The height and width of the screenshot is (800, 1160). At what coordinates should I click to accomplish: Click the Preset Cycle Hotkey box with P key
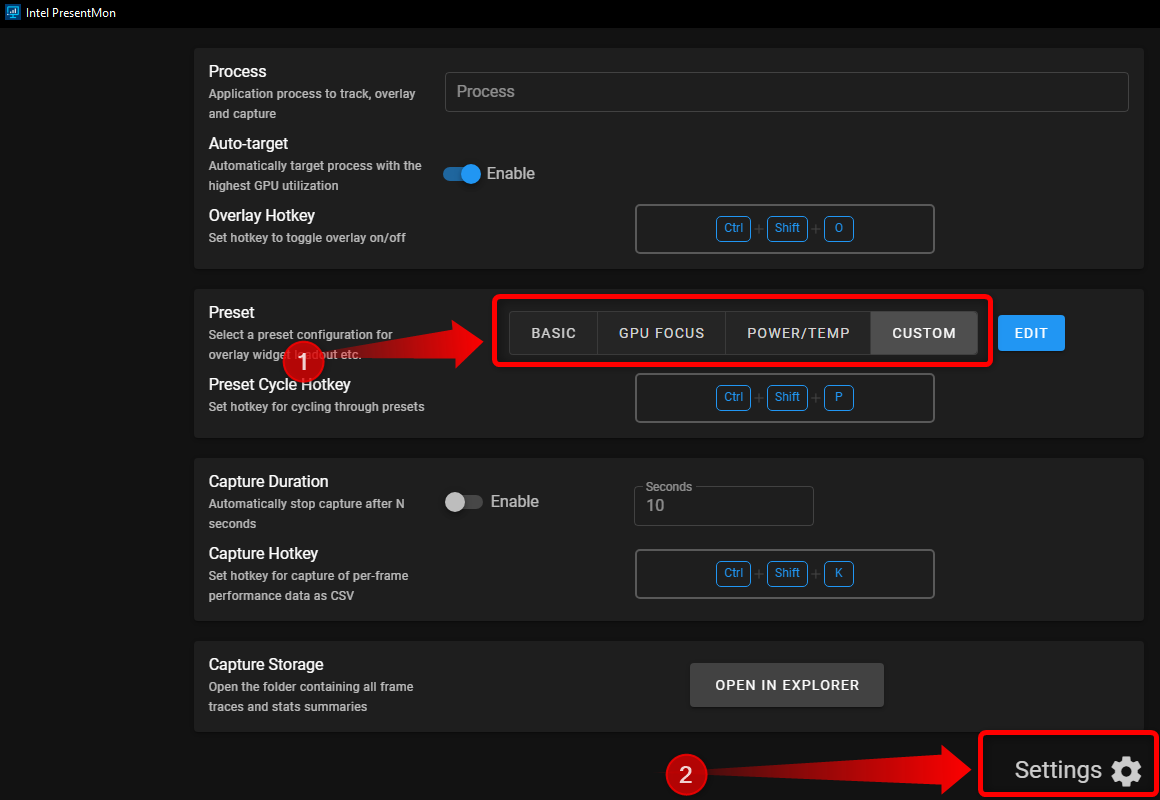tap(785, 397)
